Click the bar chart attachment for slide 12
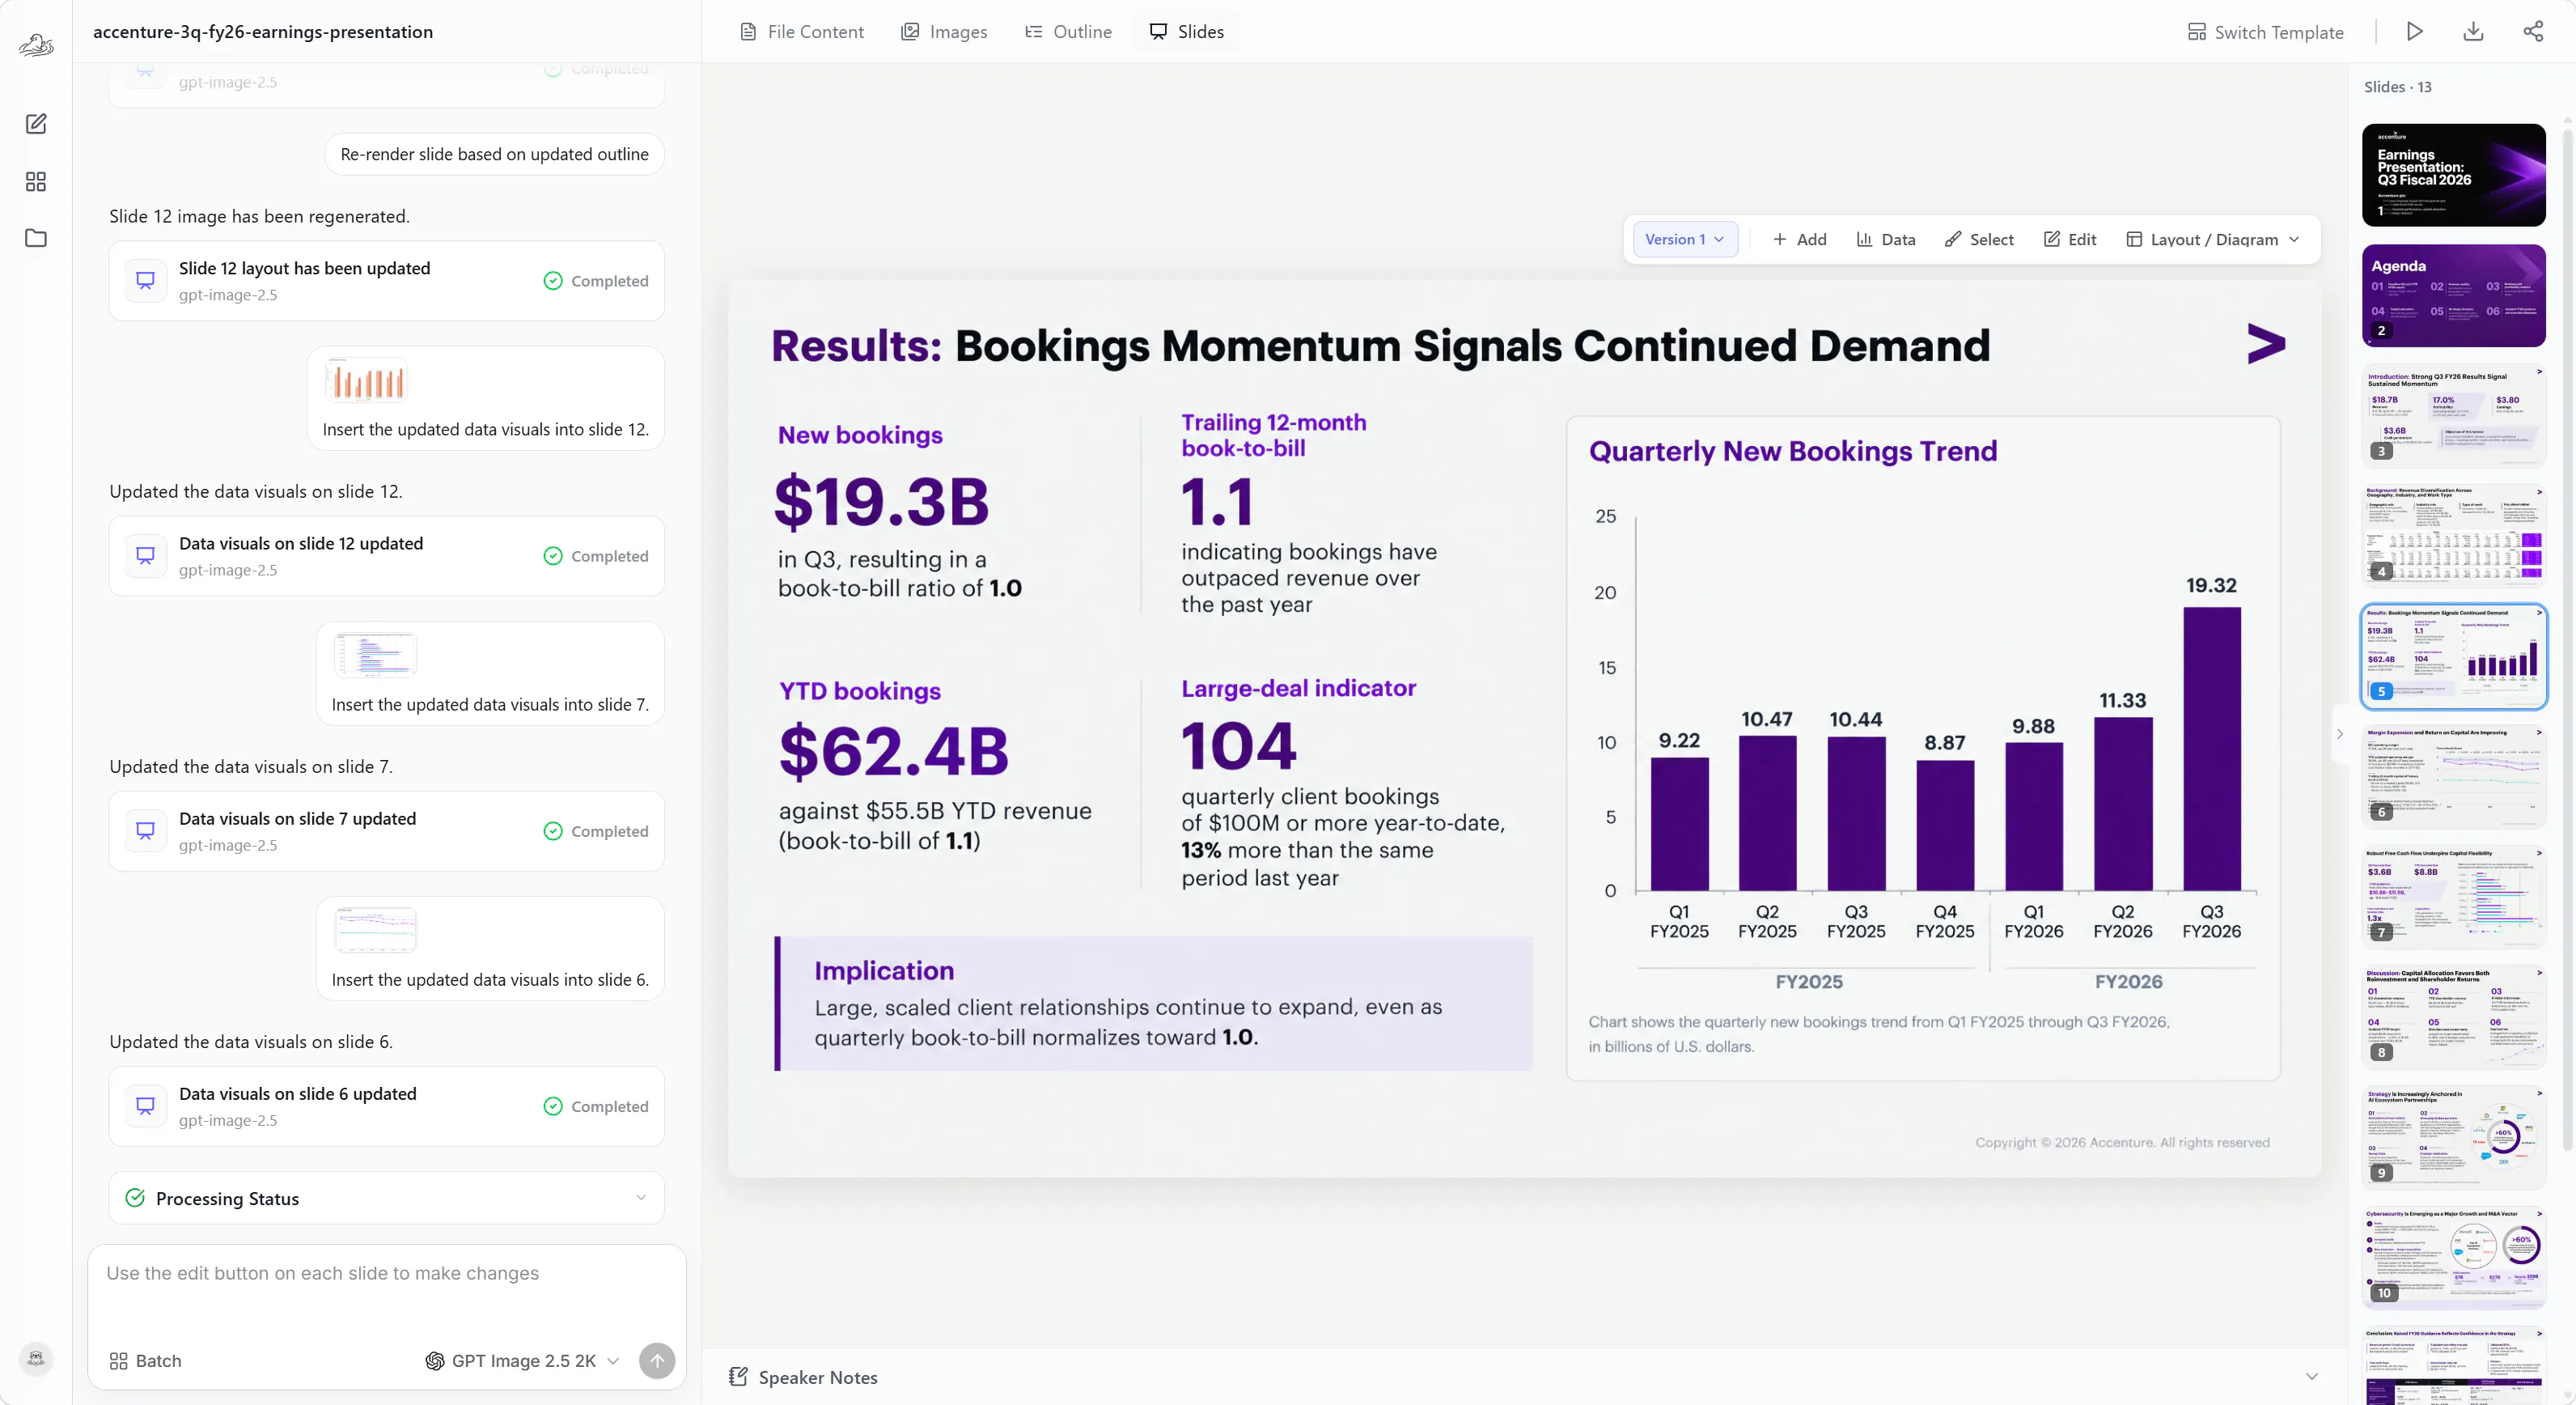The width and height of the screenshot is (2576, 1405). click(x=366, y=380)
